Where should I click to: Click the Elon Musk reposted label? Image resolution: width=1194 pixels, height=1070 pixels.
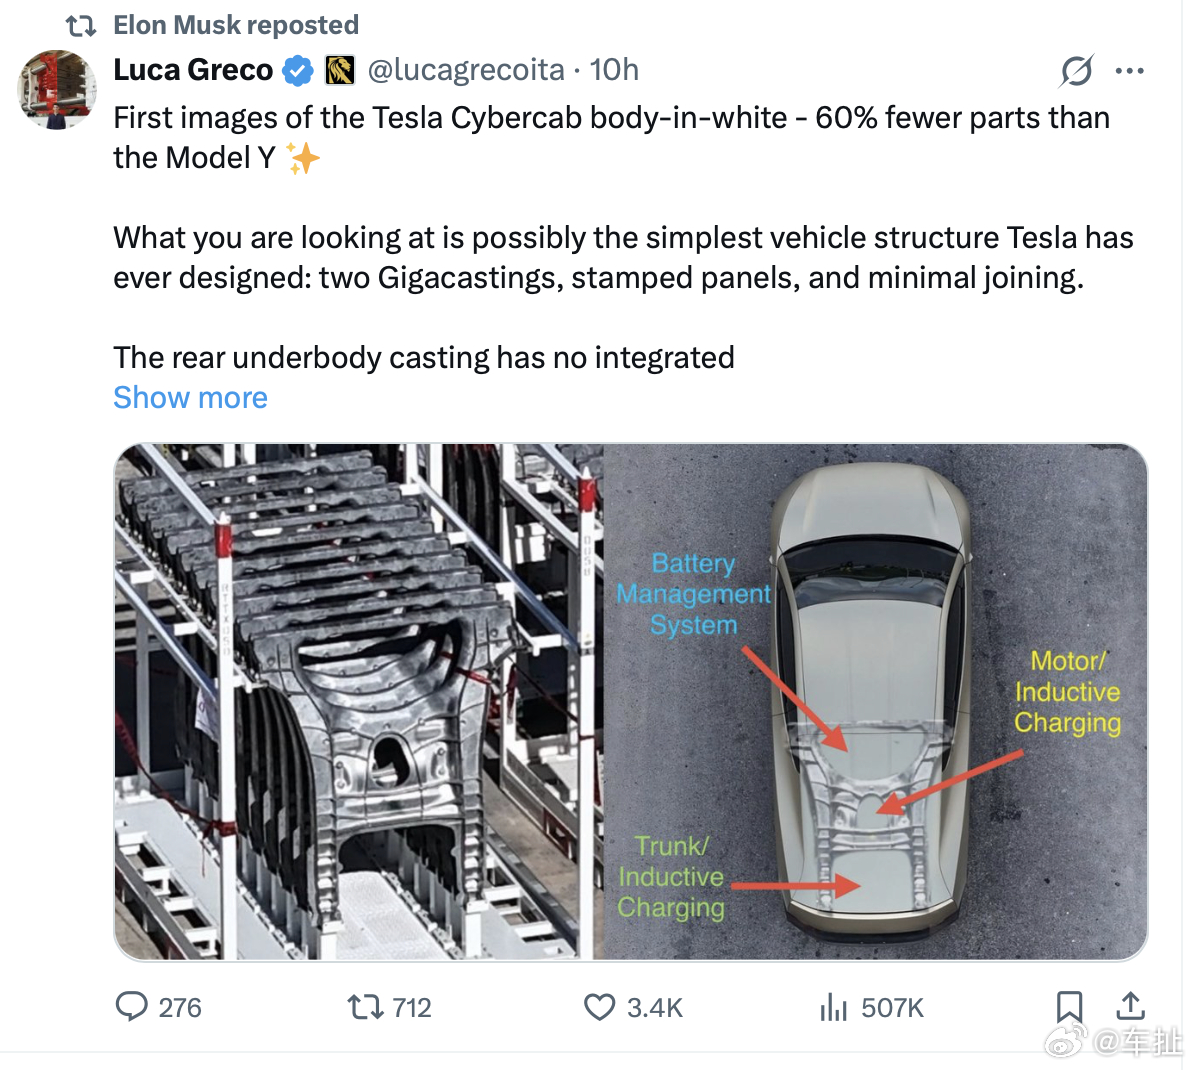tap(236, 25)
